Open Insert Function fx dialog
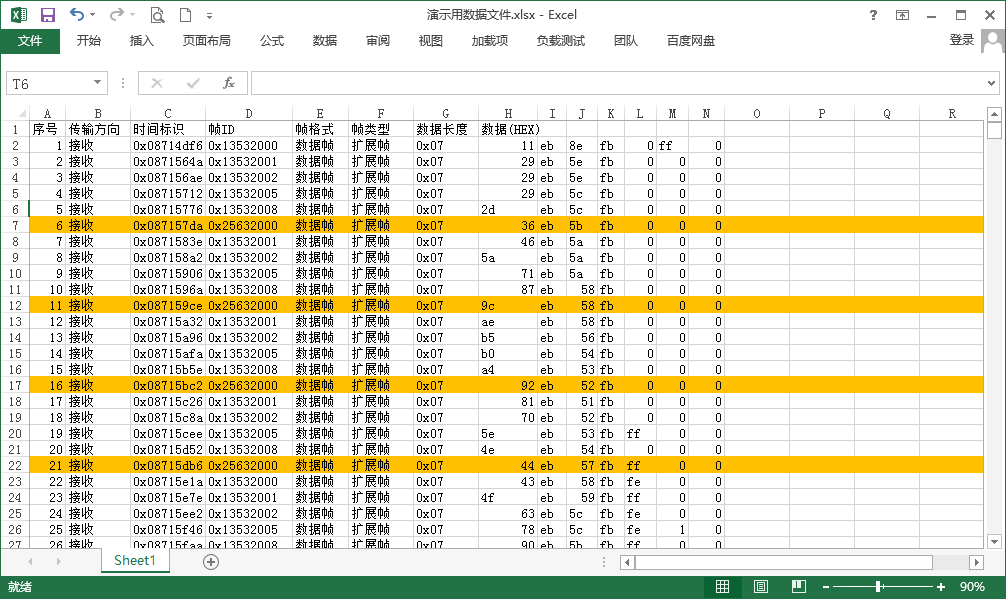The width and height of the screenshot is (1006, 599). pos(229,83)
